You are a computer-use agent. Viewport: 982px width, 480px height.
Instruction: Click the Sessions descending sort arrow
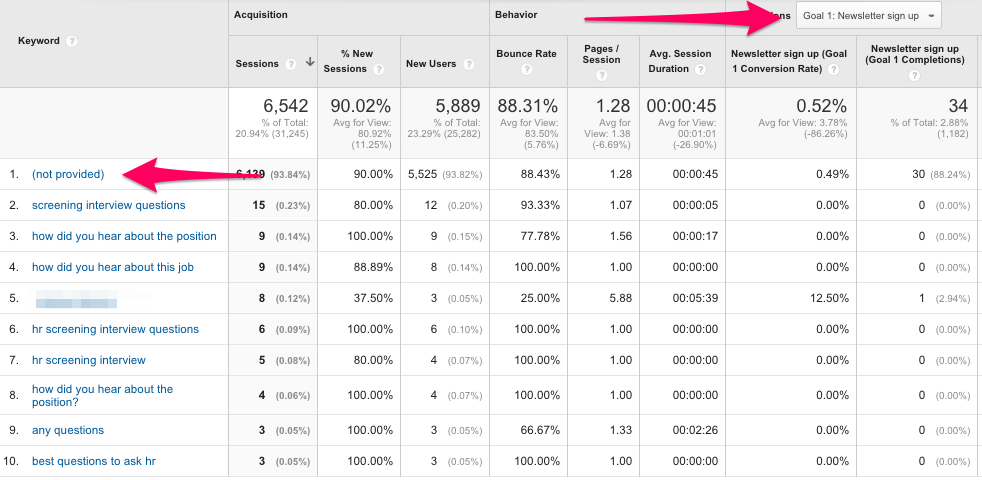click(x=309, y=63)
